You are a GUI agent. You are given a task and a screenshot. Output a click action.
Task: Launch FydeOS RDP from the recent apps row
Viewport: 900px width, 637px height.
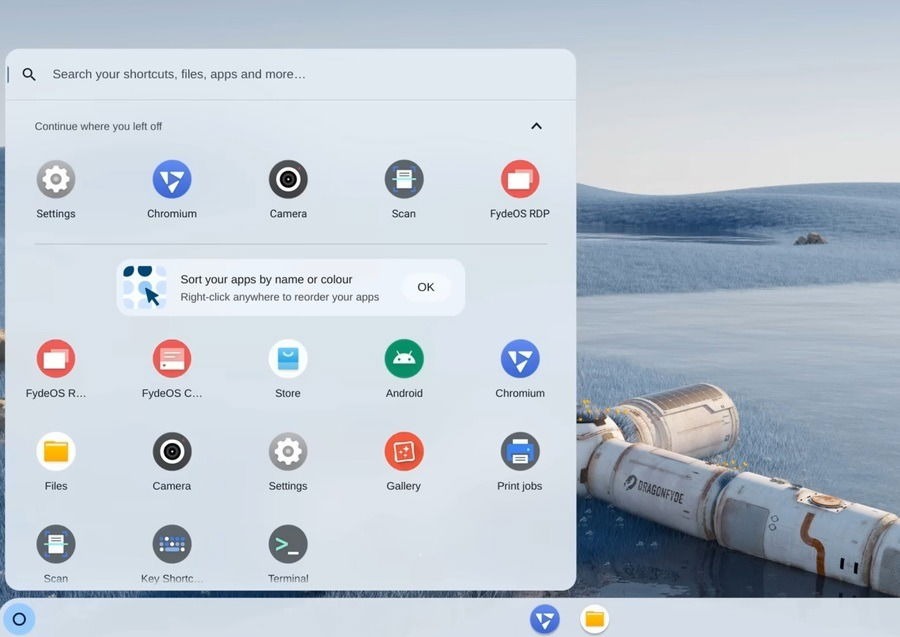click(x=520, y=180)
